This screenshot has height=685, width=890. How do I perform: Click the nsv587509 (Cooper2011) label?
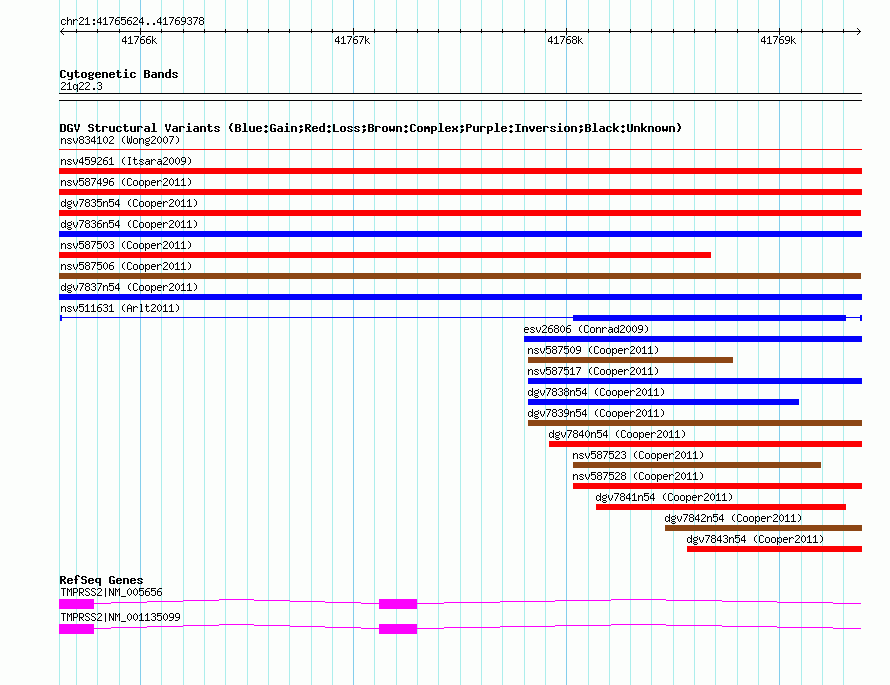tap(593, 350)
